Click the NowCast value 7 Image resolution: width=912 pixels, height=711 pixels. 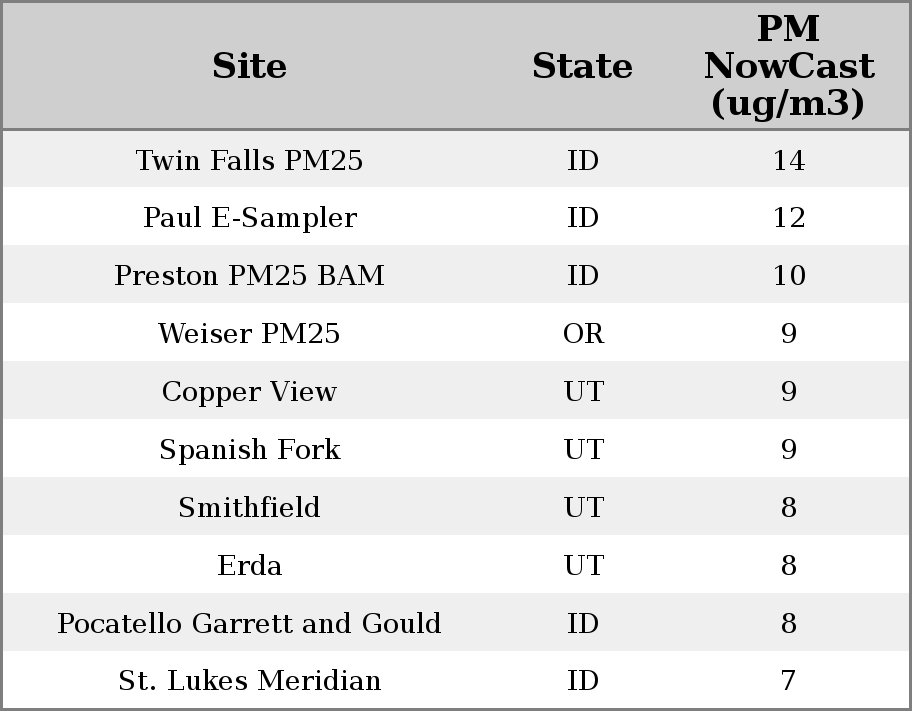pos(788,681)
